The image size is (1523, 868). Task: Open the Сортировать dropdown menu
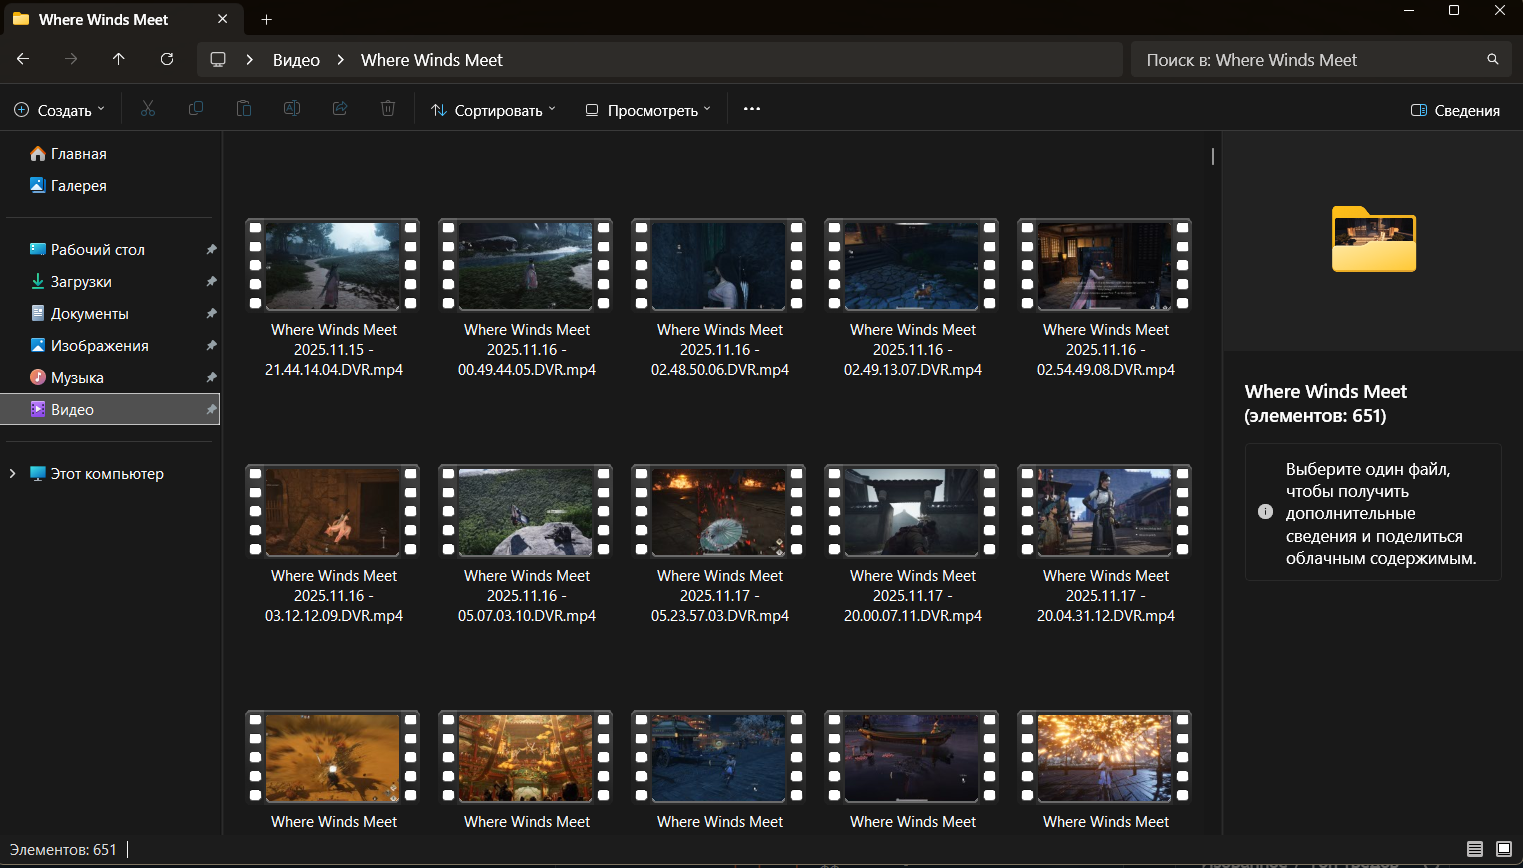click(x=493, y=110)
